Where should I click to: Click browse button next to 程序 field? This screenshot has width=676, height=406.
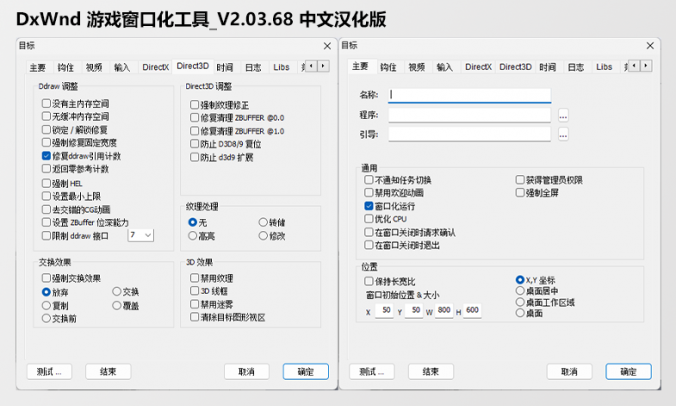[x=563, y=115]
